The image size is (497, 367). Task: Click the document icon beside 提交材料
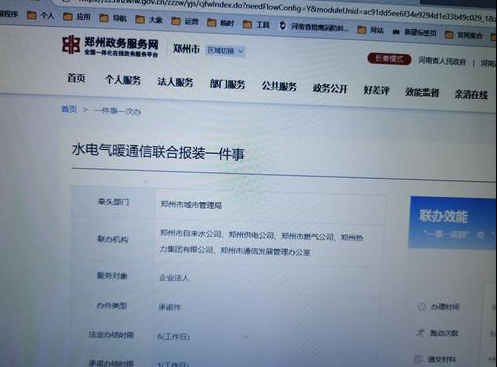pos(418,359)
